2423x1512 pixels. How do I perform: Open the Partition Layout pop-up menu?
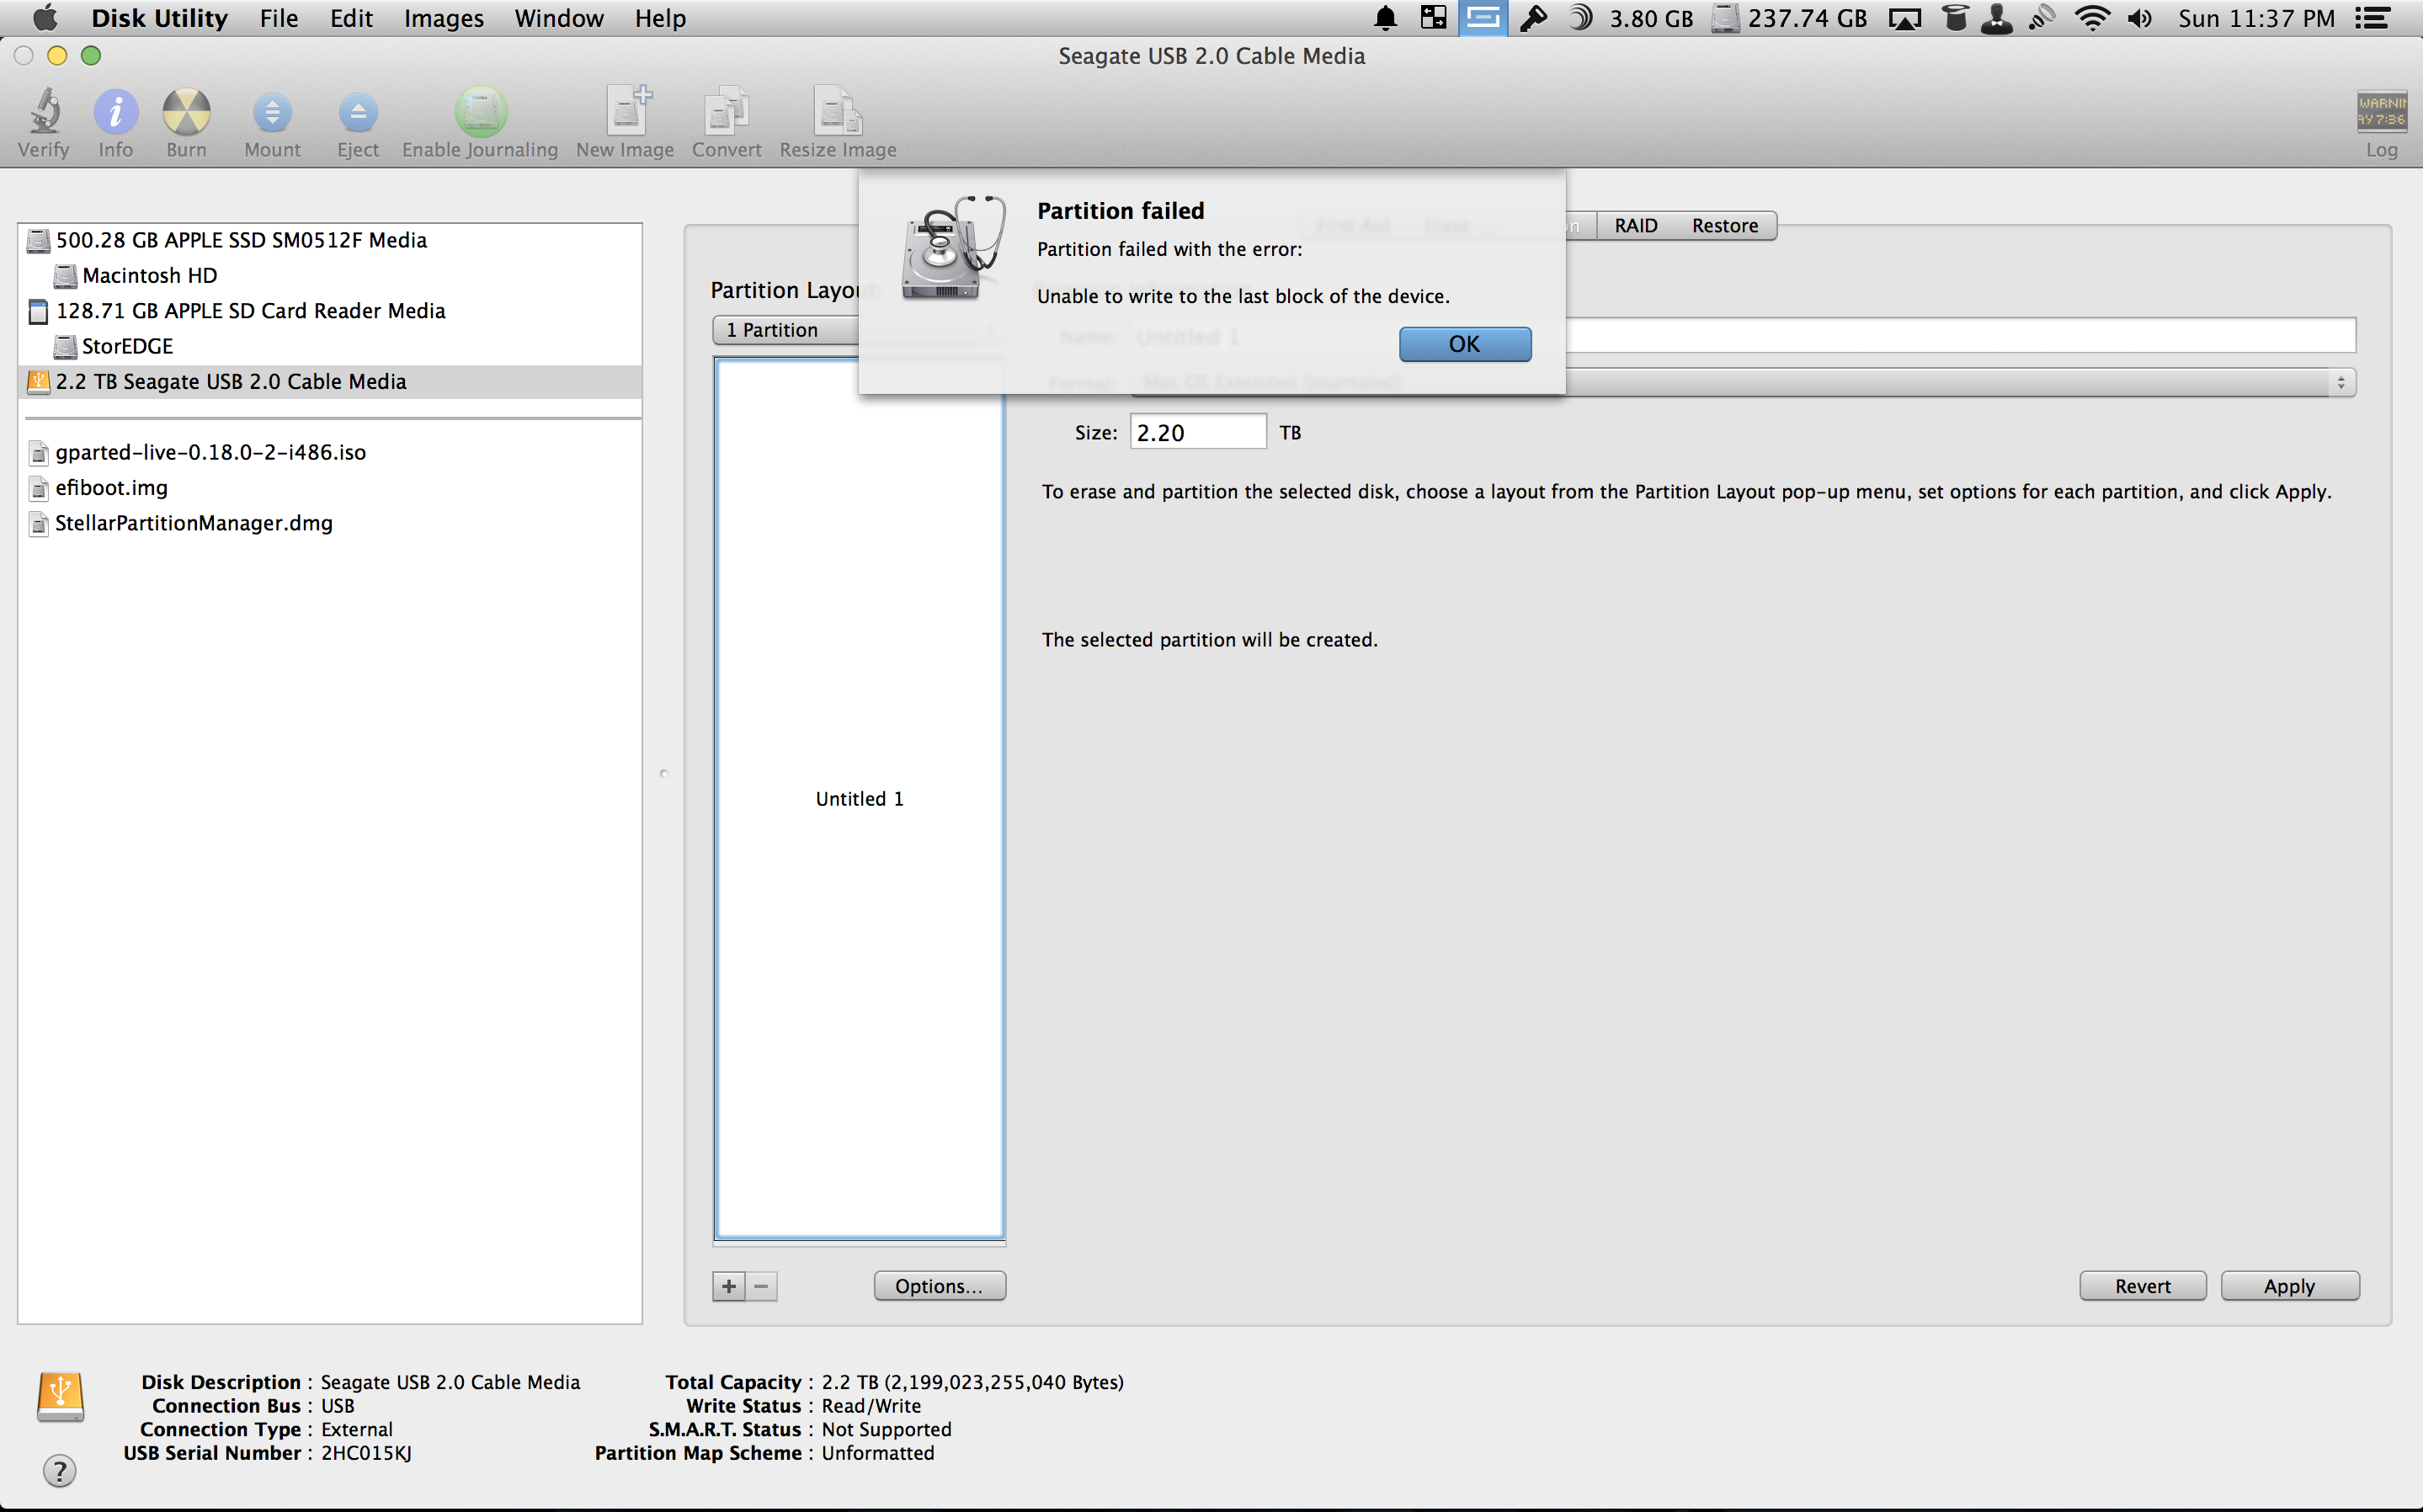(785, 330)
